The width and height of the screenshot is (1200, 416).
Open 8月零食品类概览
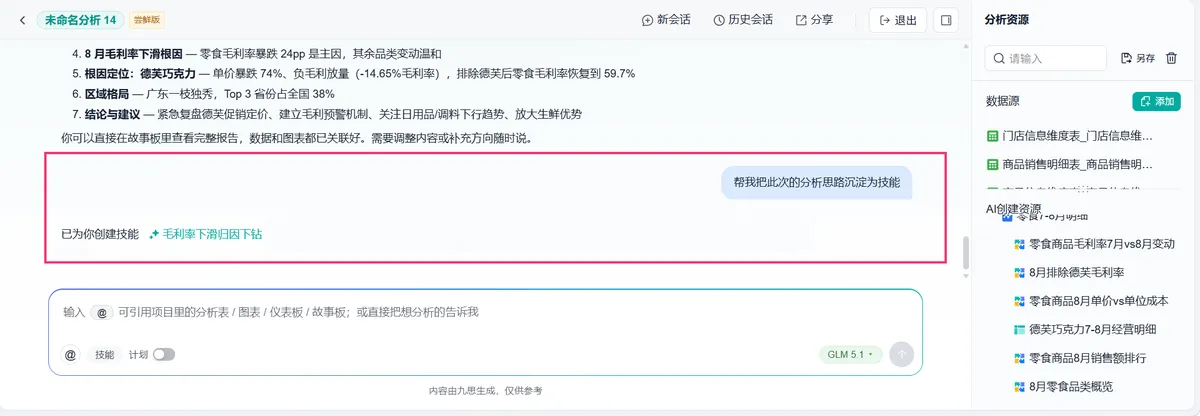click(1070, 386)
